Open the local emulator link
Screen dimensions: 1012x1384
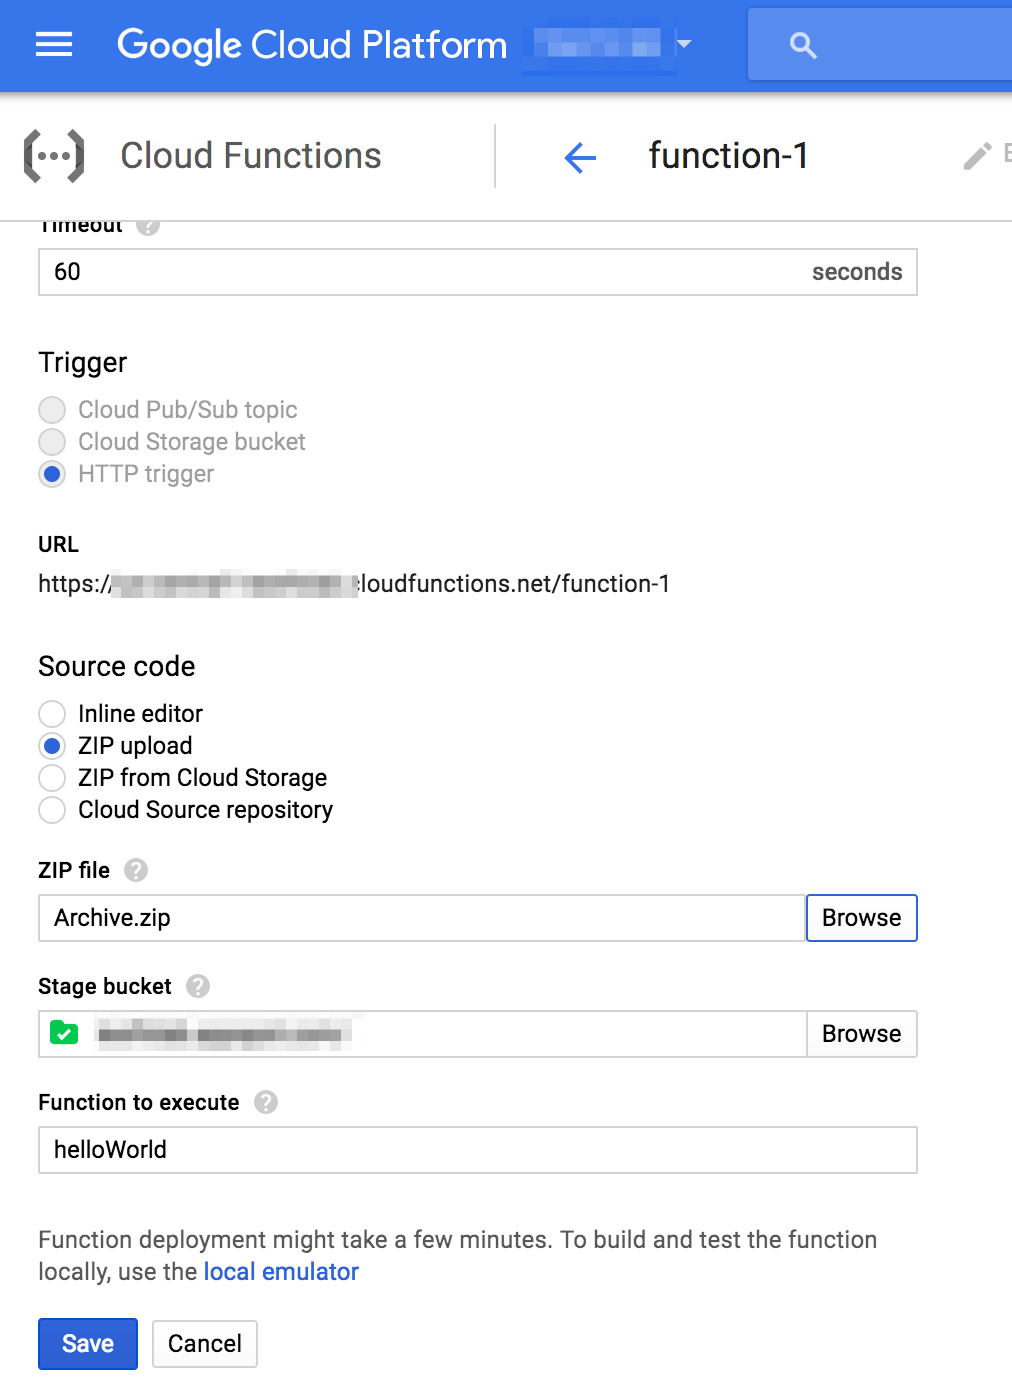tap(280, 1271)
